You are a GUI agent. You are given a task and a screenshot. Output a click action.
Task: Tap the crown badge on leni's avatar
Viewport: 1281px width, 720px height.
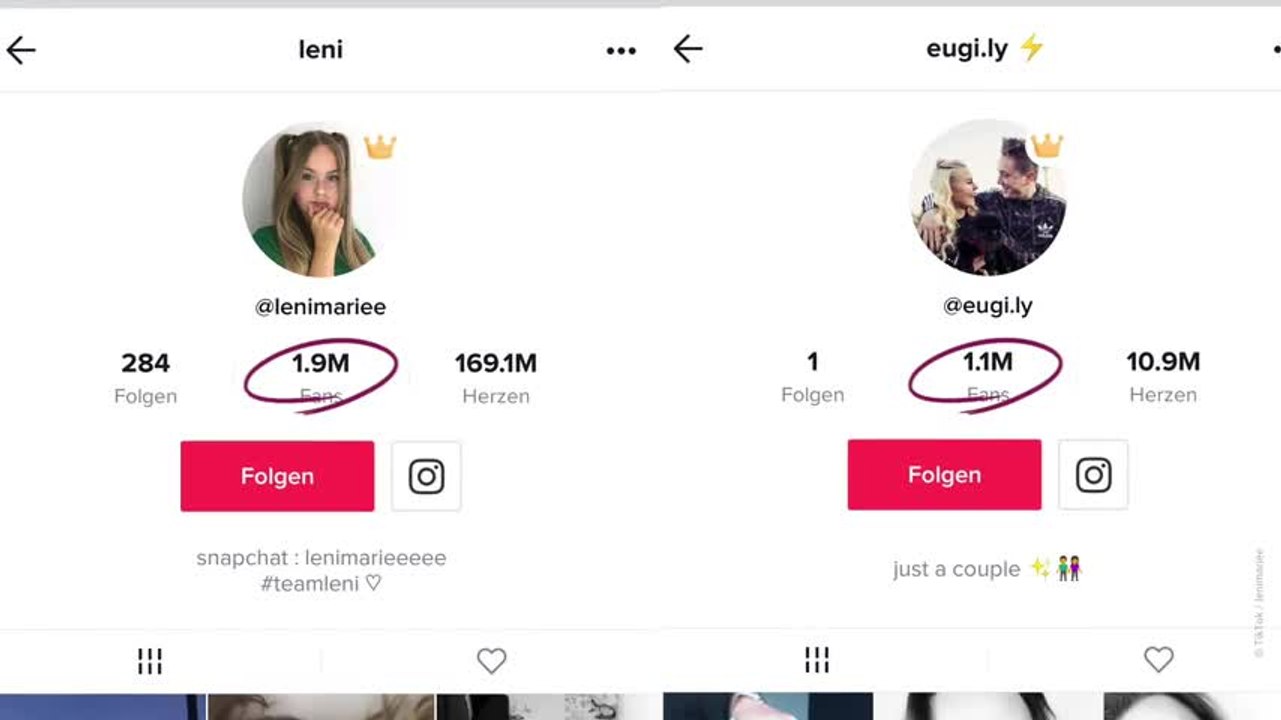(380, 147)
